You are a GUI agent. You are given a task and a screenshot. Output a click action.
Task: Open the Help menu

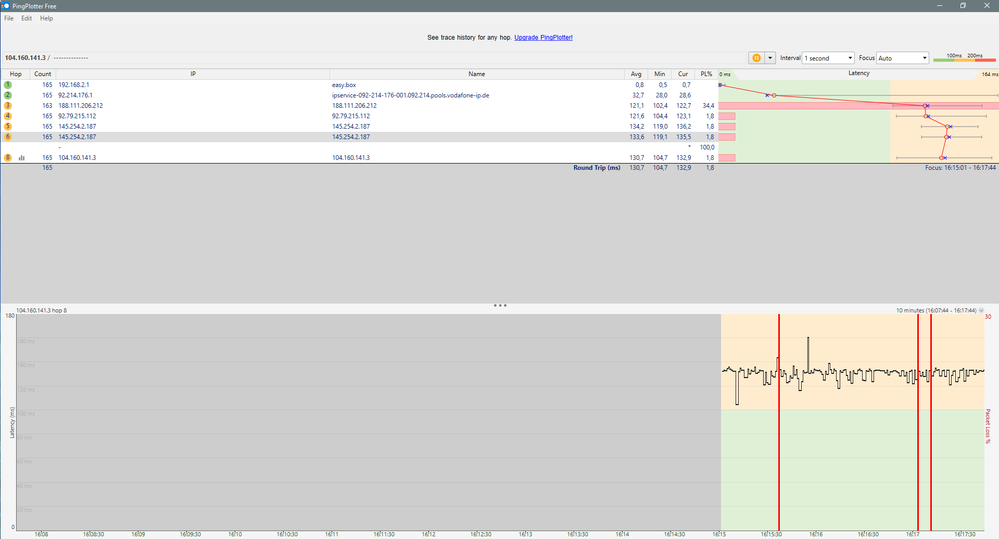[47, 18]
